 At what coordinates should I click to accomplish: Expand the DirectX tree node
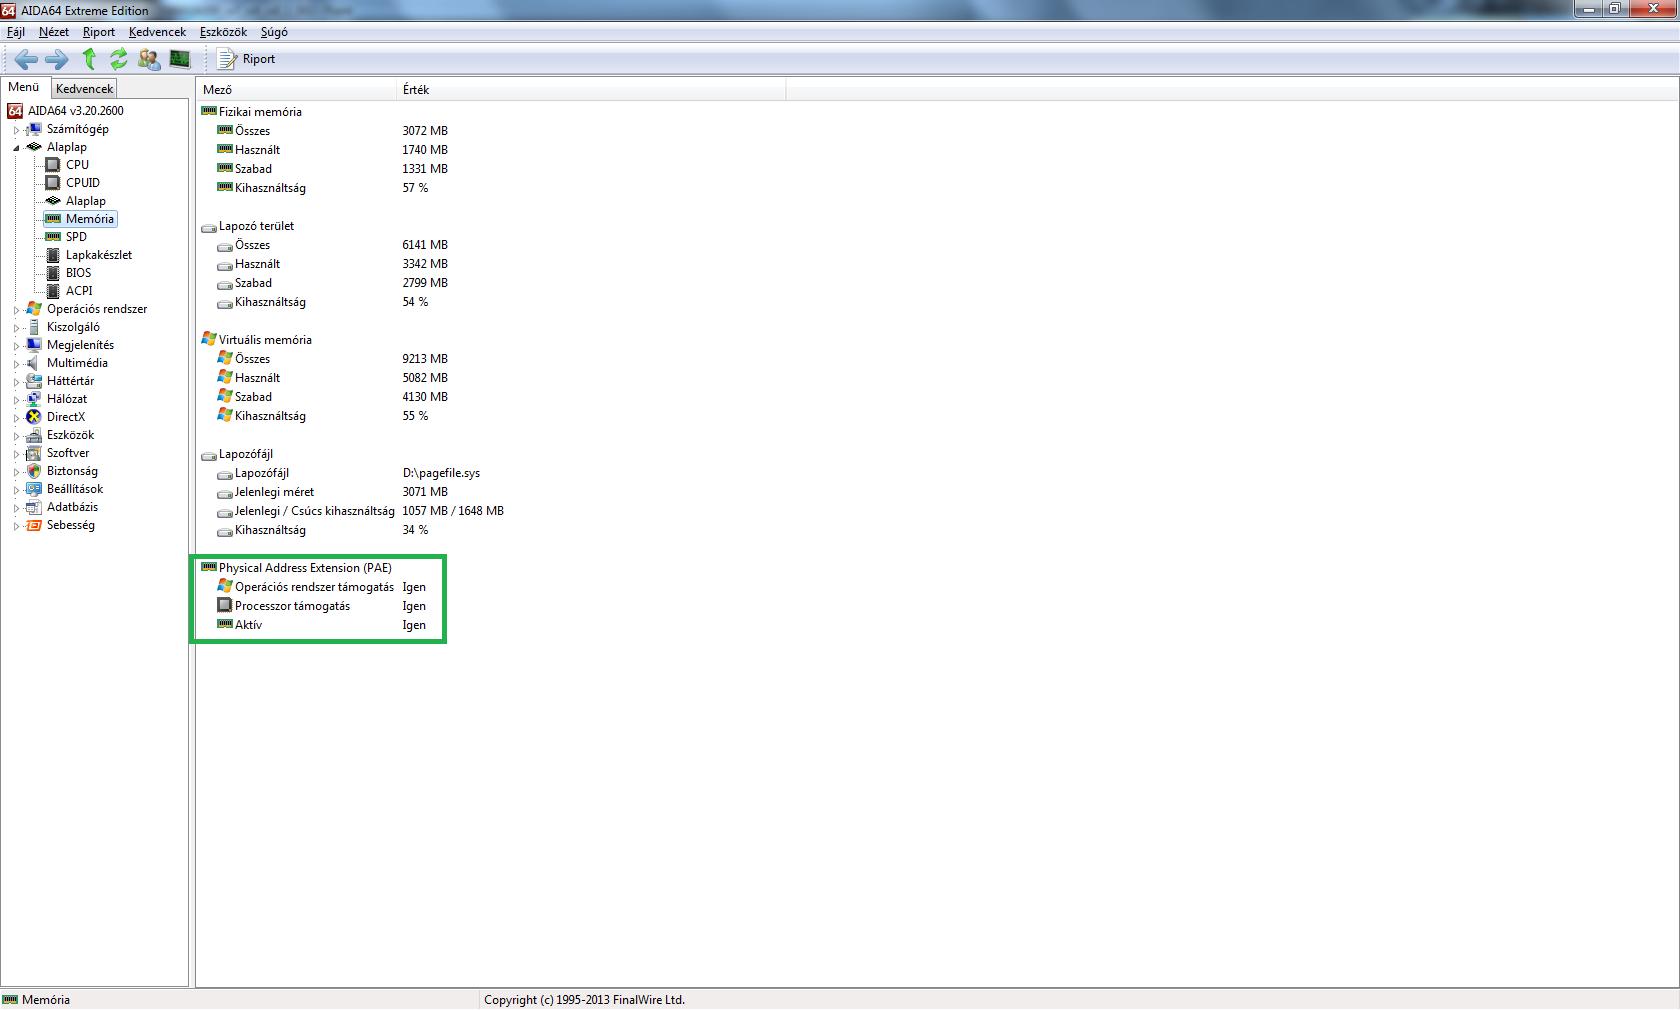16,418
